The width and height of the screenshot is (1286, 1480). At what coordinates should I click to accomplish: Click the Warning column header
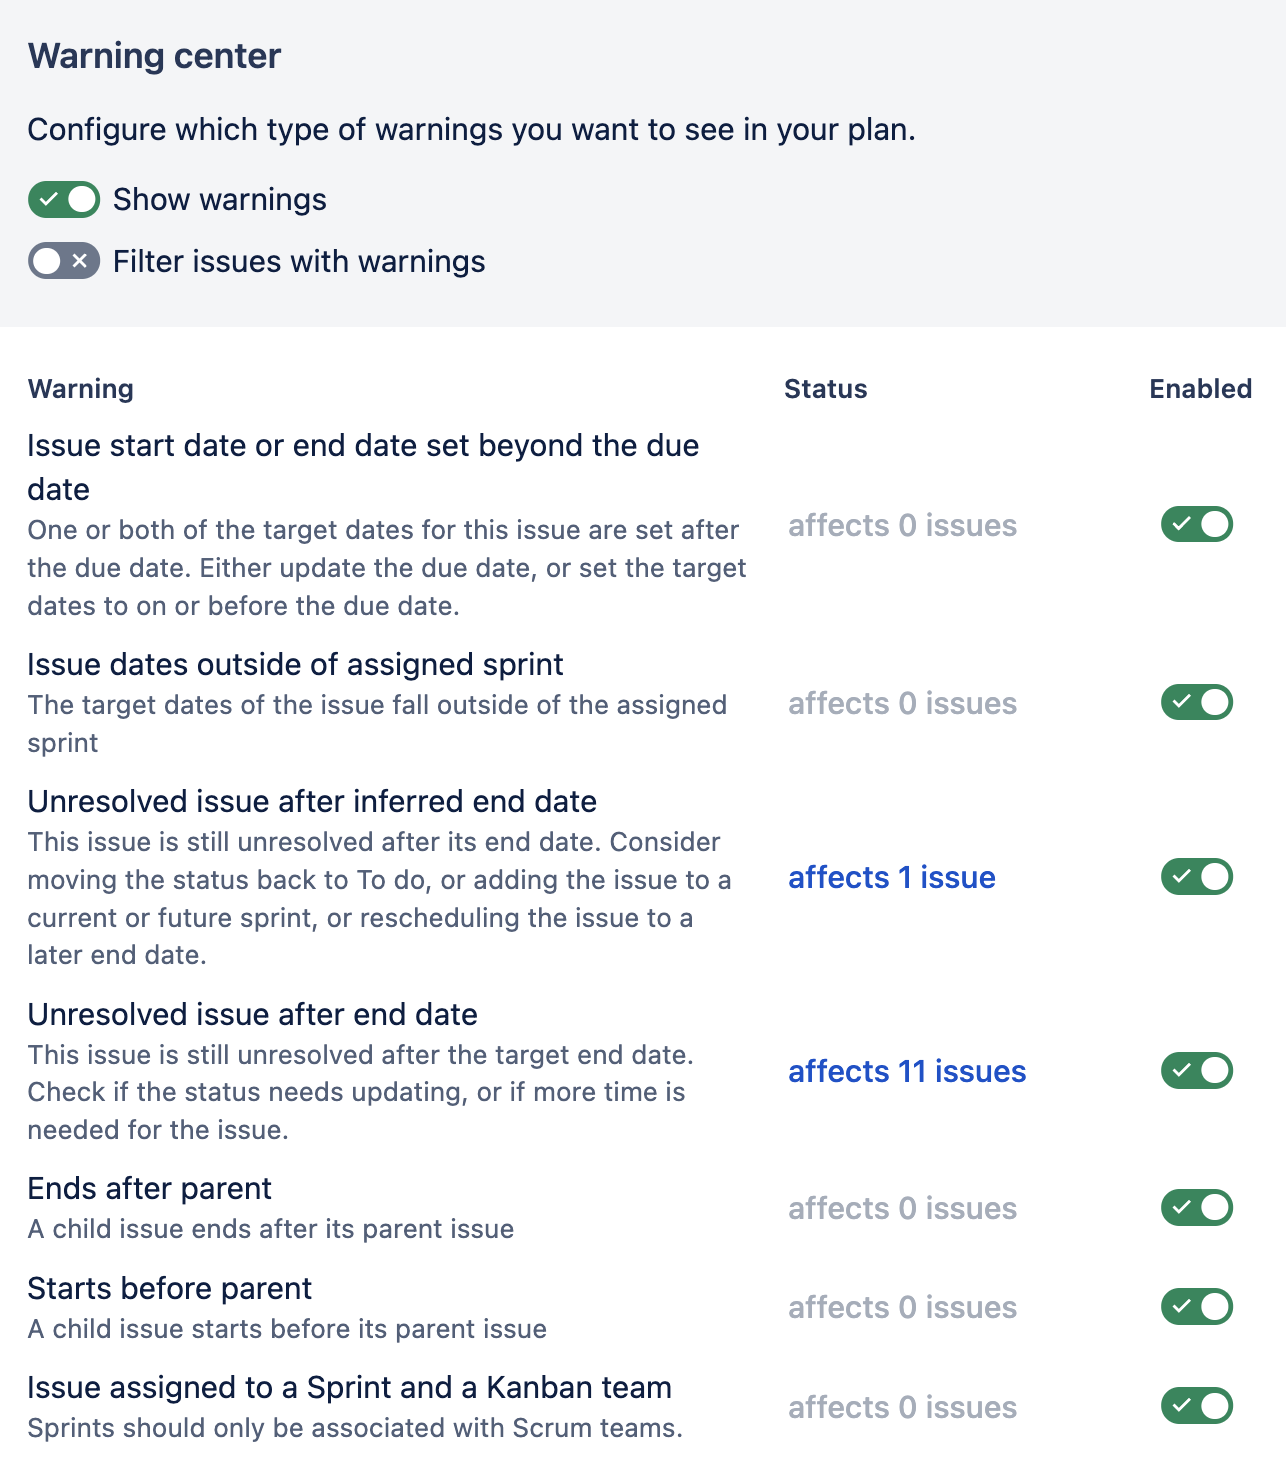tap(81, 389)
